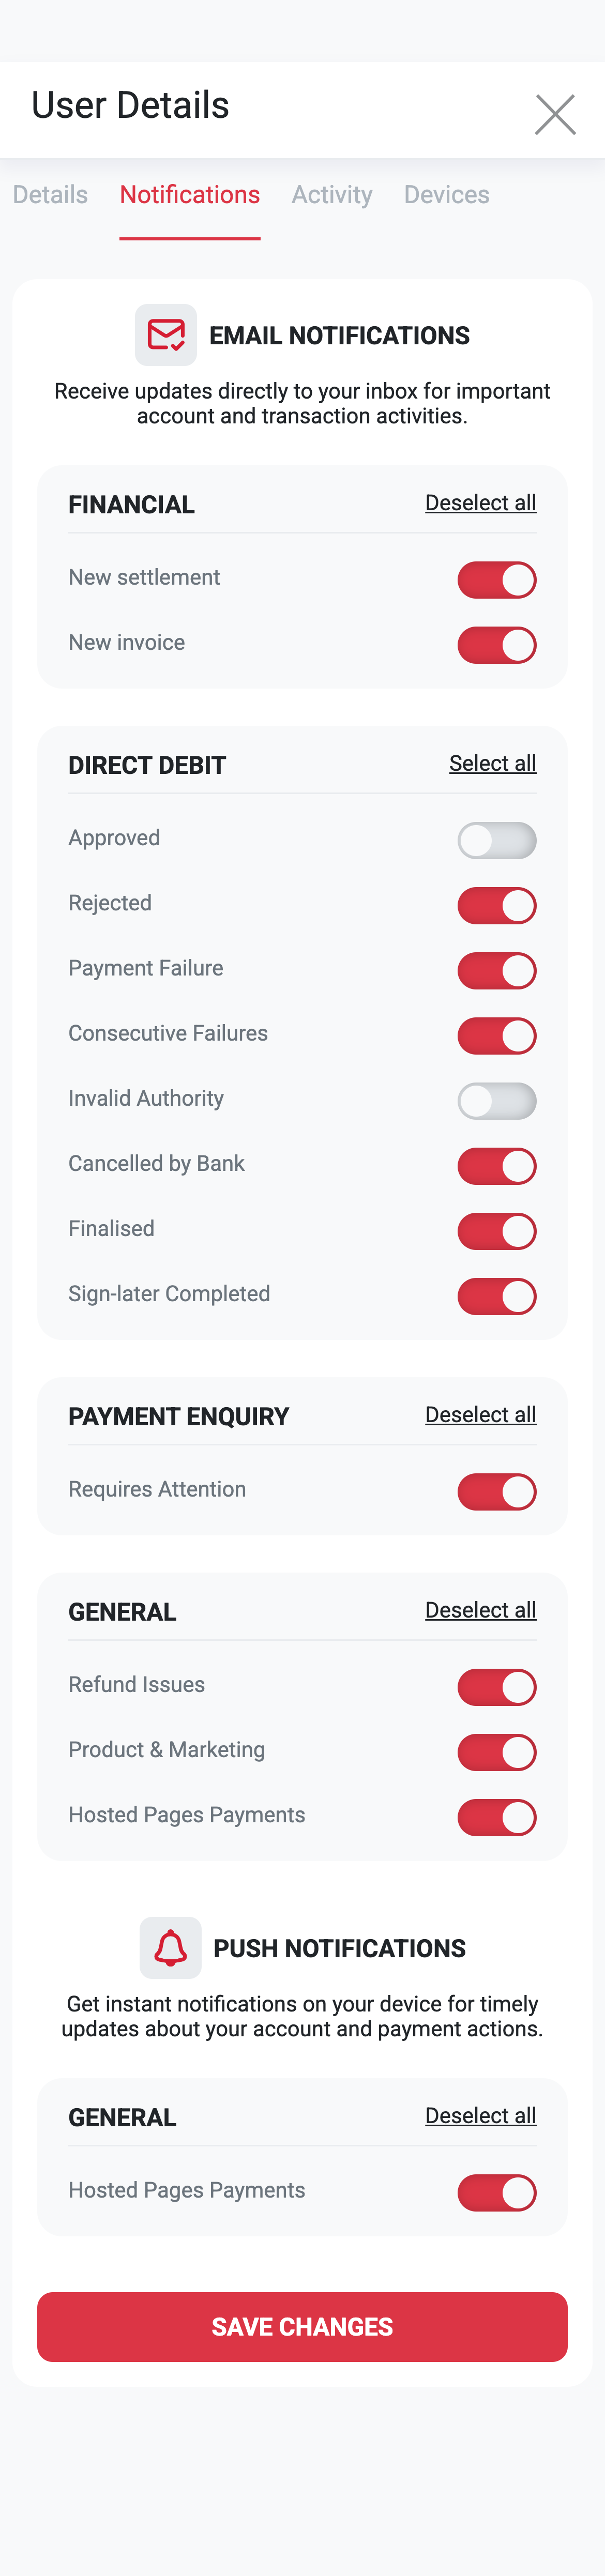Enable the Approved direct debit toggle
The image size is (605, 2576).
pos(497,840)
